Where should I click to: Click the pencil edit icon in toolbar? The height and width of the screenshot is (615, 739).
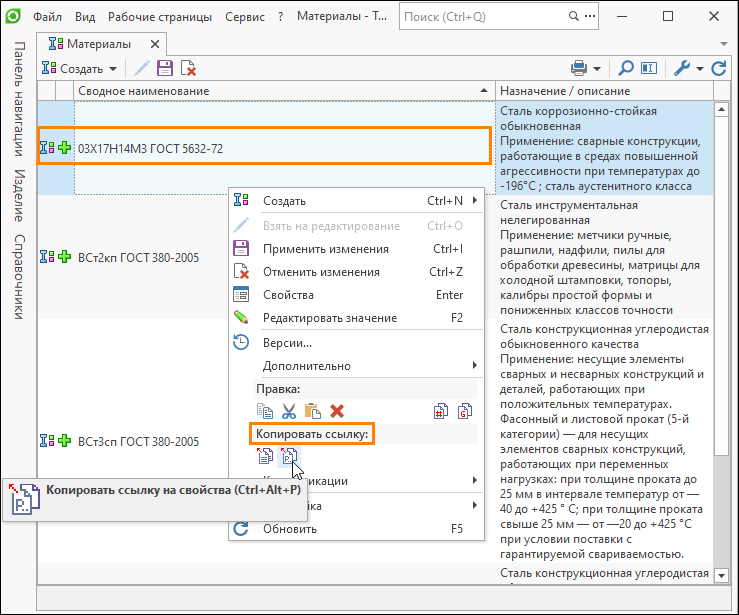click(142, 68)
